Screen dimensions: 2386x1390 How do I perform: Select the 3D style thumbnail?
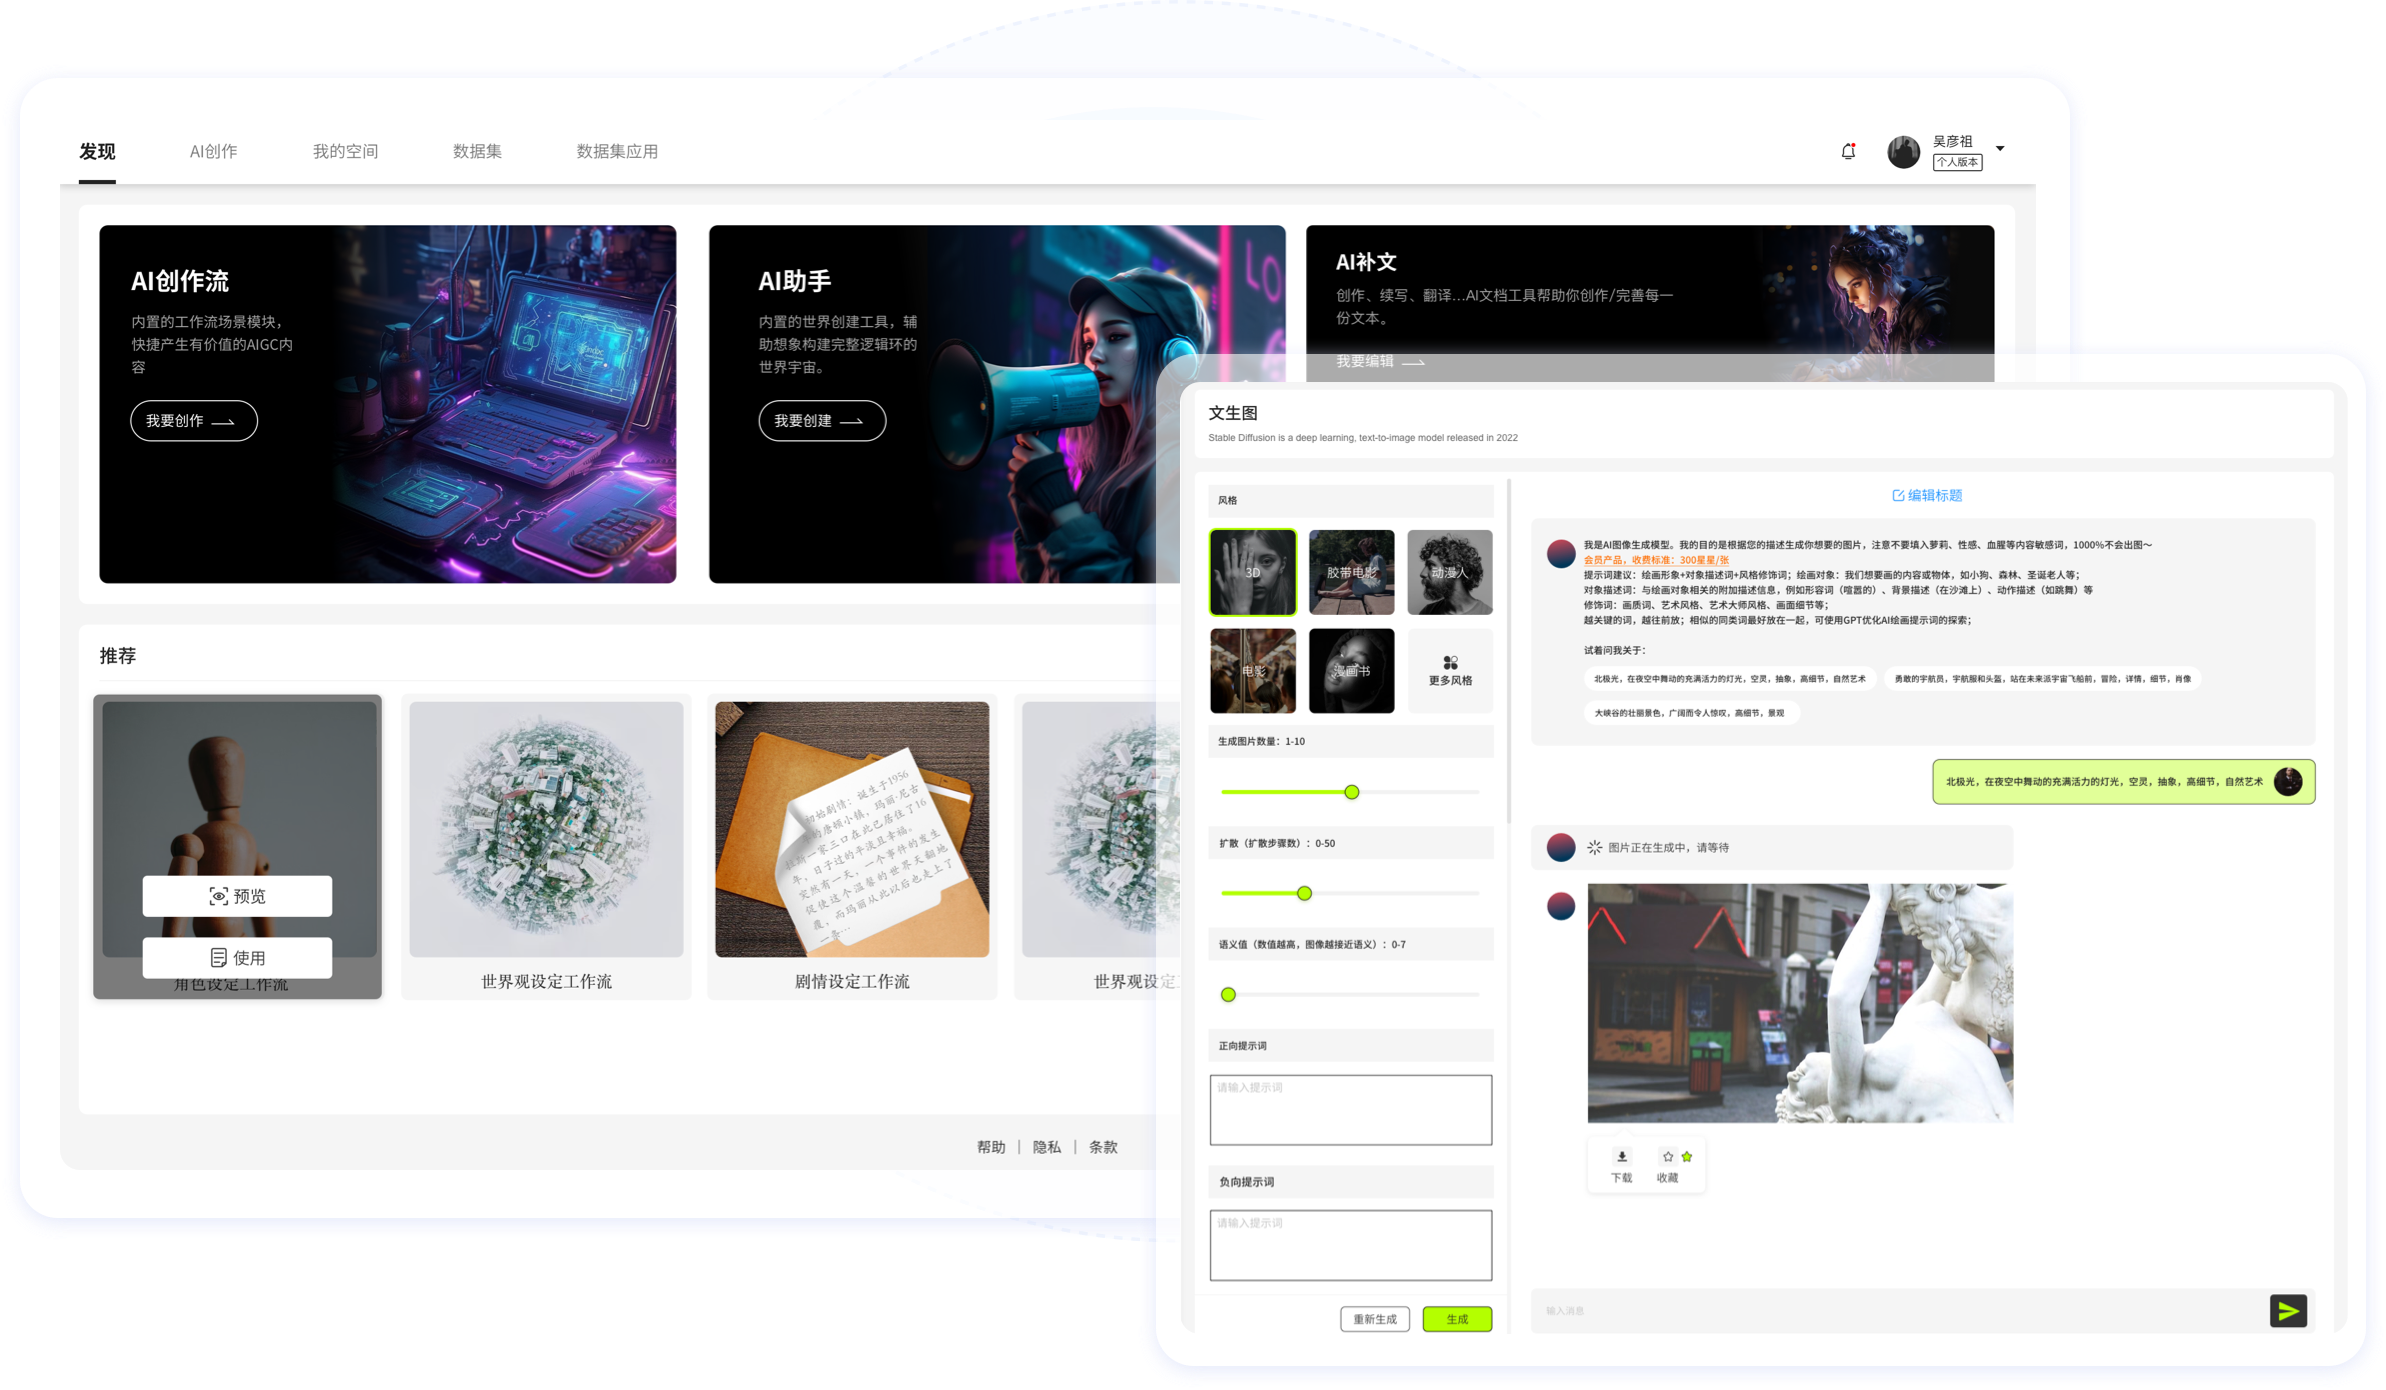[x=1252, y=572]
